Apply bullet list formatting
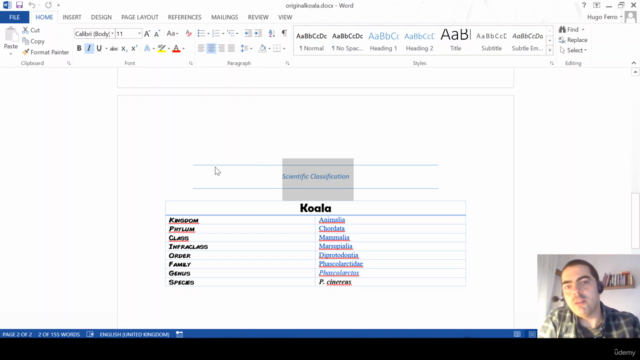Viewport: 640px width, 360px height. point(201,33)
